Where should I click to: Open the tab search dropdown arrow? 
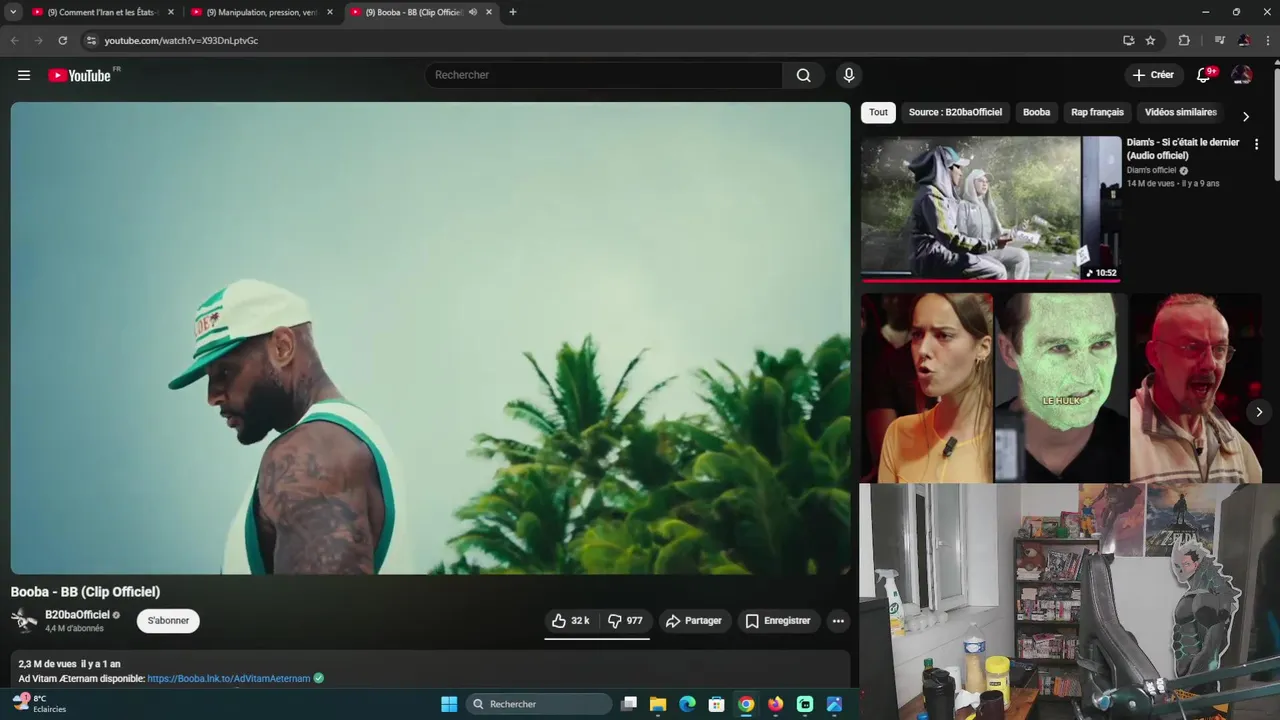click(x=13, y=12)
